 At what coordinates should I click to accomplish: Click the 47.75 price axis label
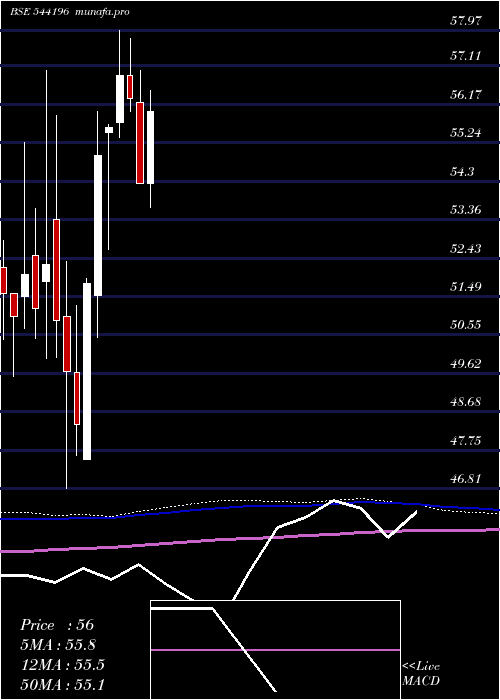click(465, 441)
